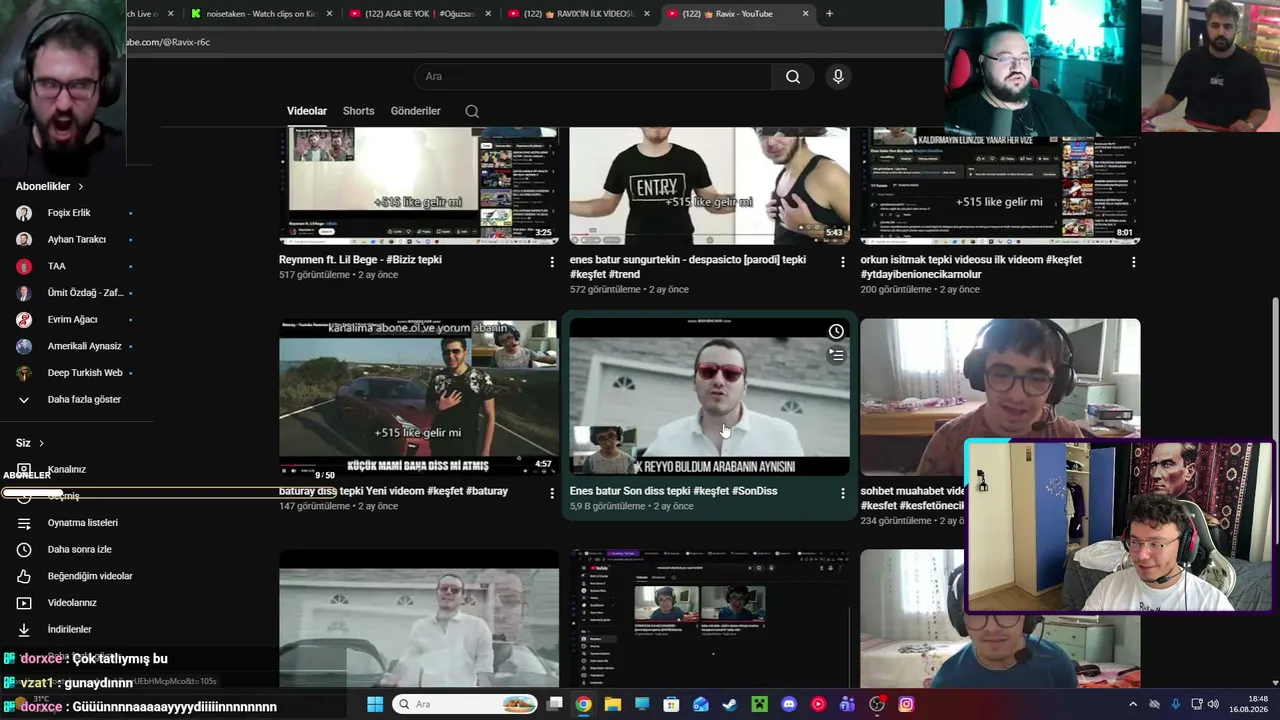Go to Kanalınız in the sidebar
The width and height of the screenshot is (1280, 720).
point(66,470)
